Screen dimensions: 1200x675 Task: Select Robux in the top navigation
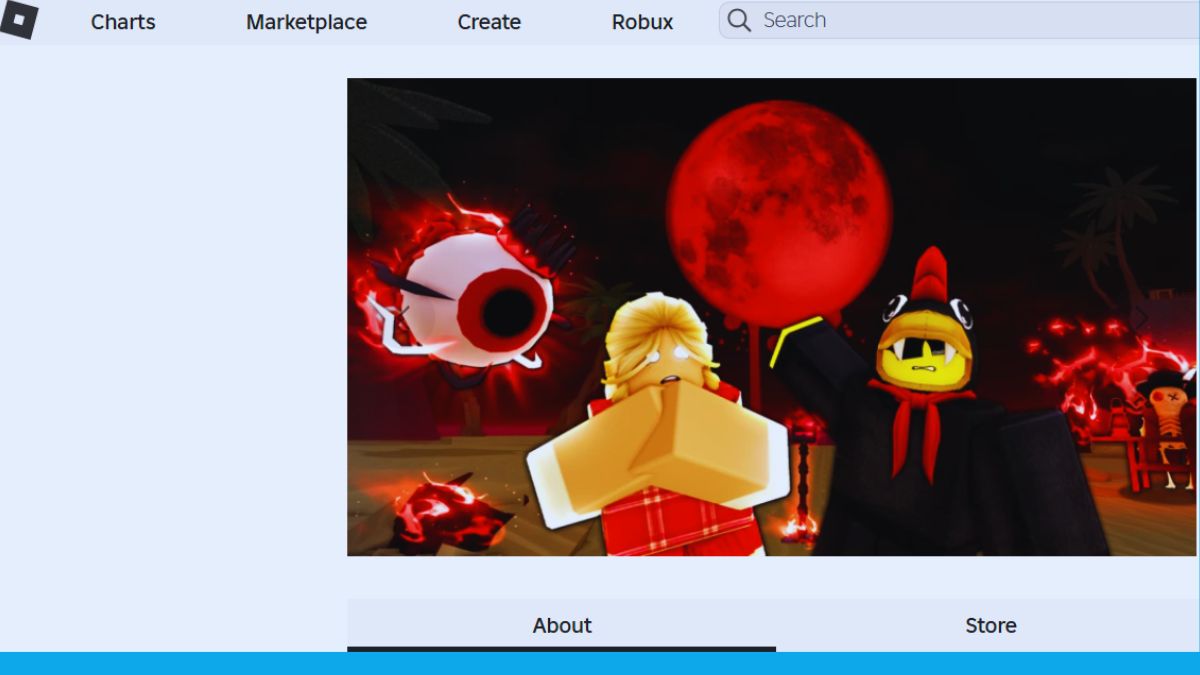pos(642,22)
